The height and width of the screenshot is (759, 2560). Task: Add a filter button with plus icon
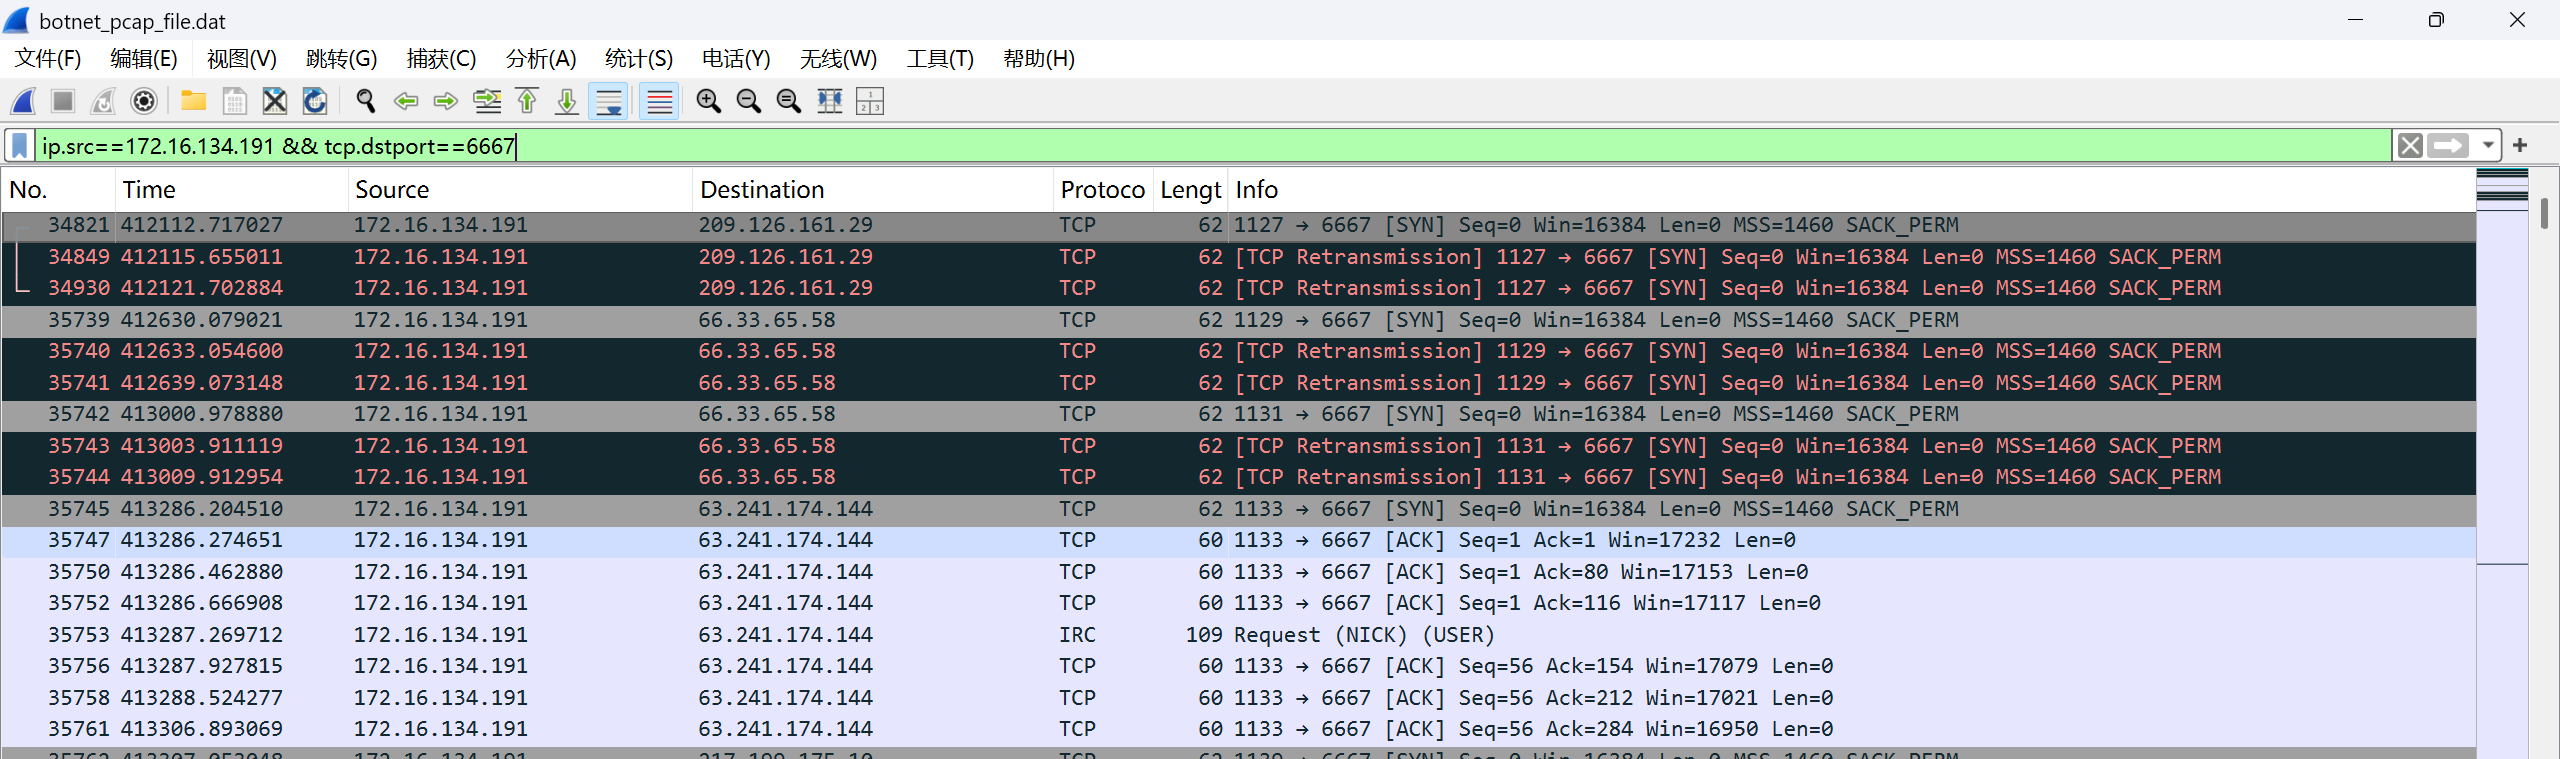(x=2520, y=146)
